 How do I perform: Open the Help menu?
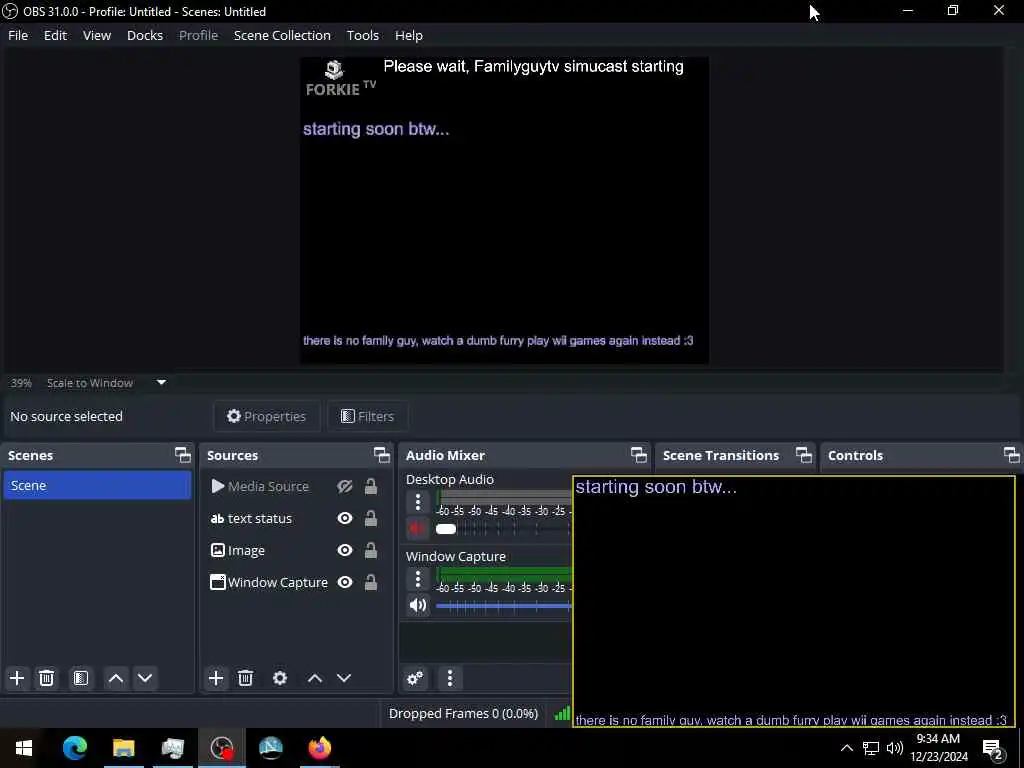point(409,35)
